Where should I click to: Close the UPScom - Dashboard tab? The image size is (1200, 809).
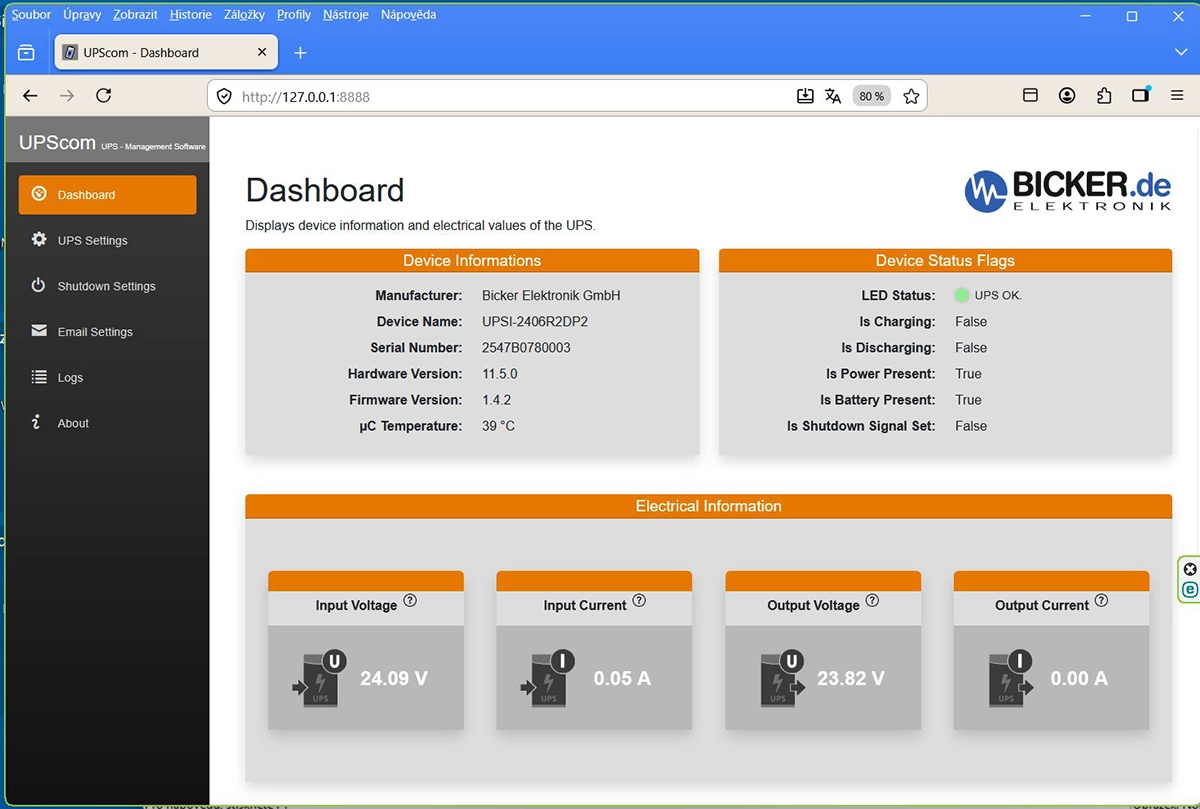pos(262,52)
